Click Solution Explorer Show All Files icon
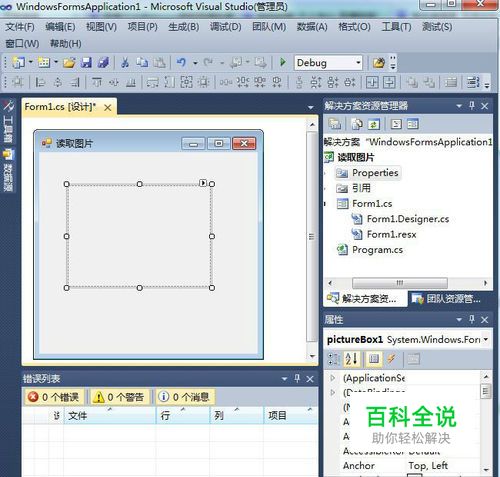The height and width of the screenshot is (477, 500). click(x=357, y=124)
